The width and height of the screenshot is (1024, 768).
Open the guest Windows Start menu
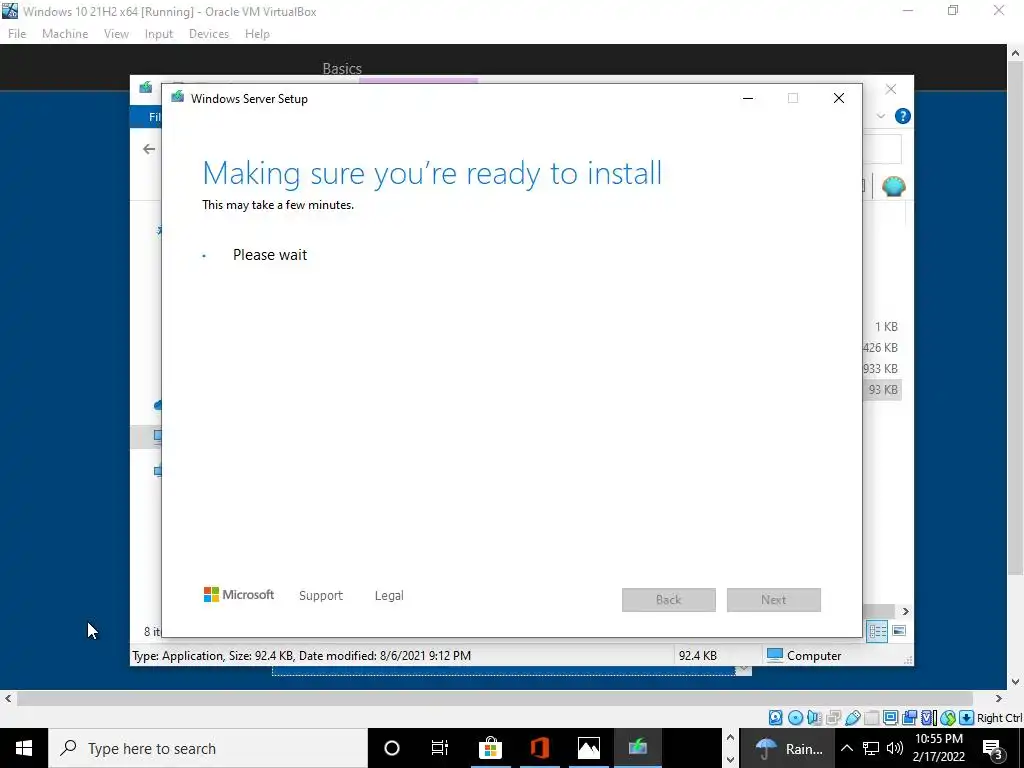(24, 748)
